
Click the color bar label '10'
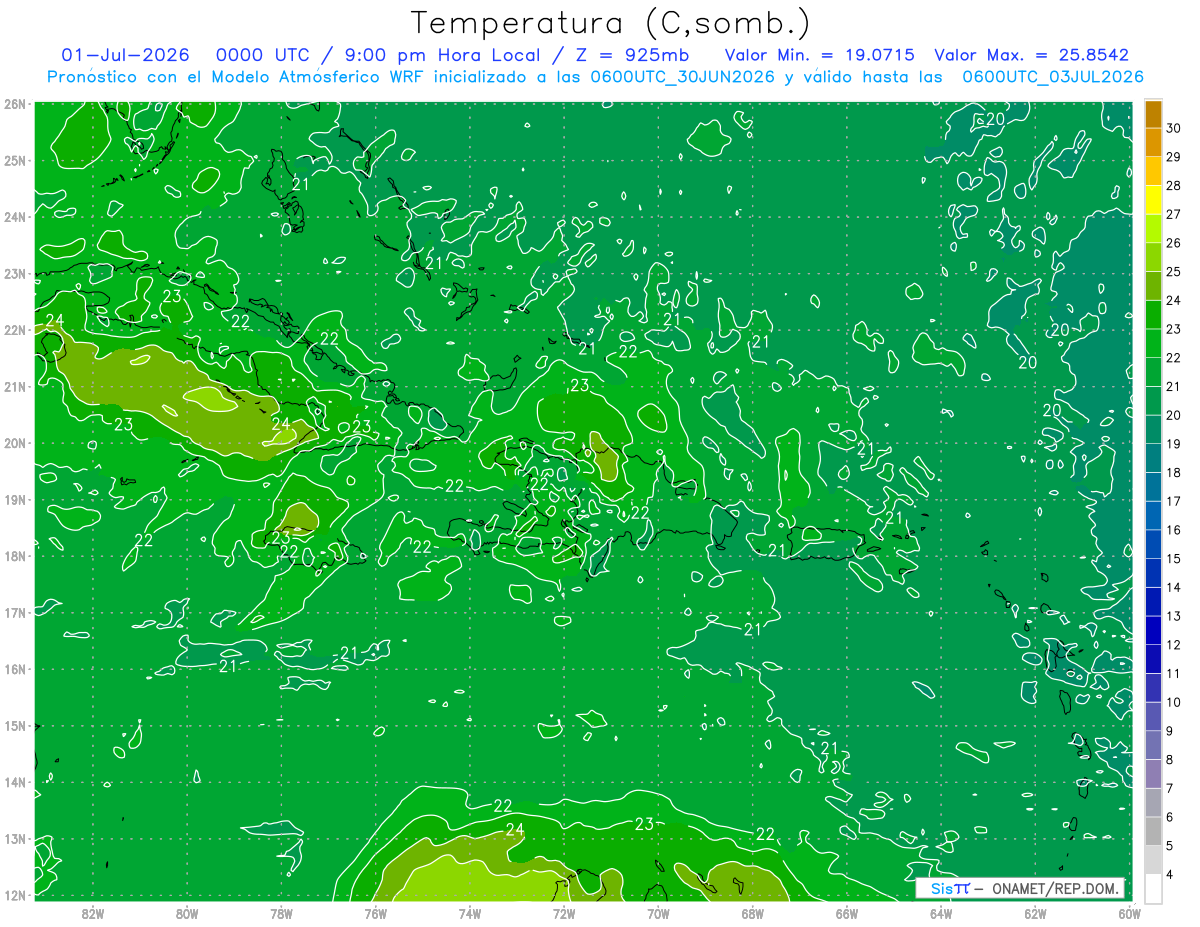(x=1174, y=702)
